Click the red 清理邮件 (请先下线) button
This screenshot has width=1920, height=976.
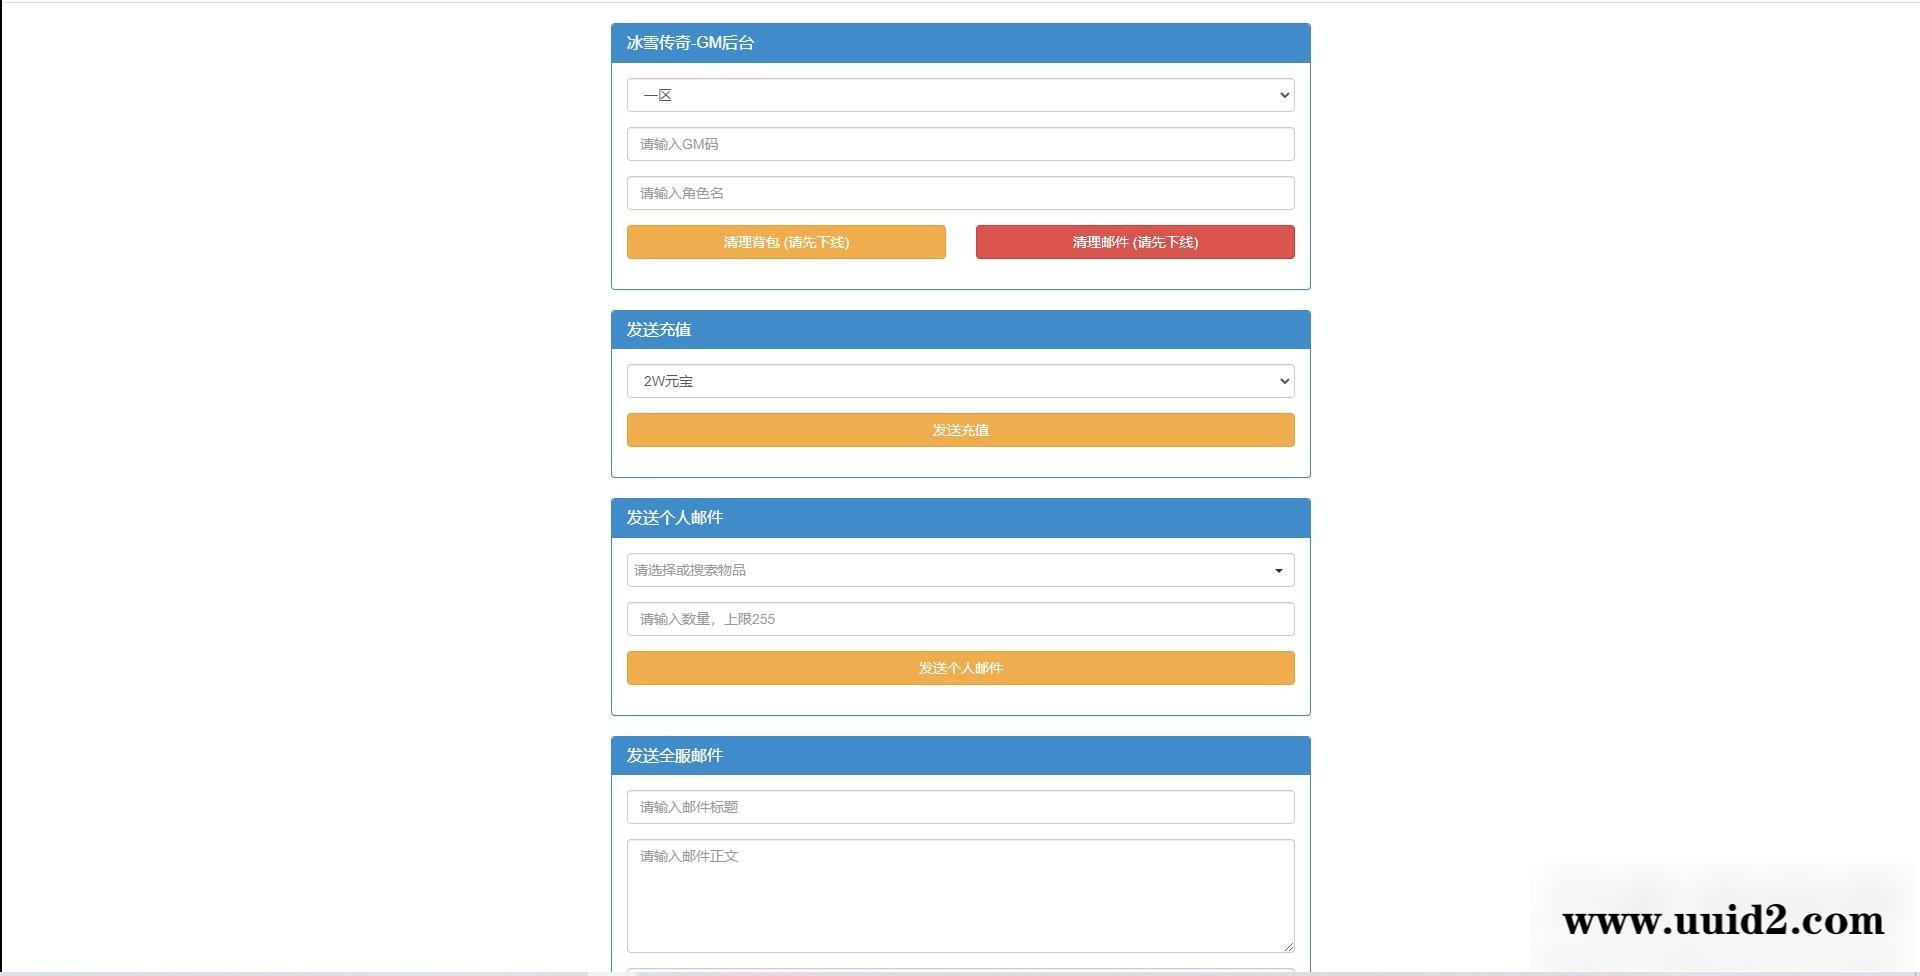tap(1134, 242)
